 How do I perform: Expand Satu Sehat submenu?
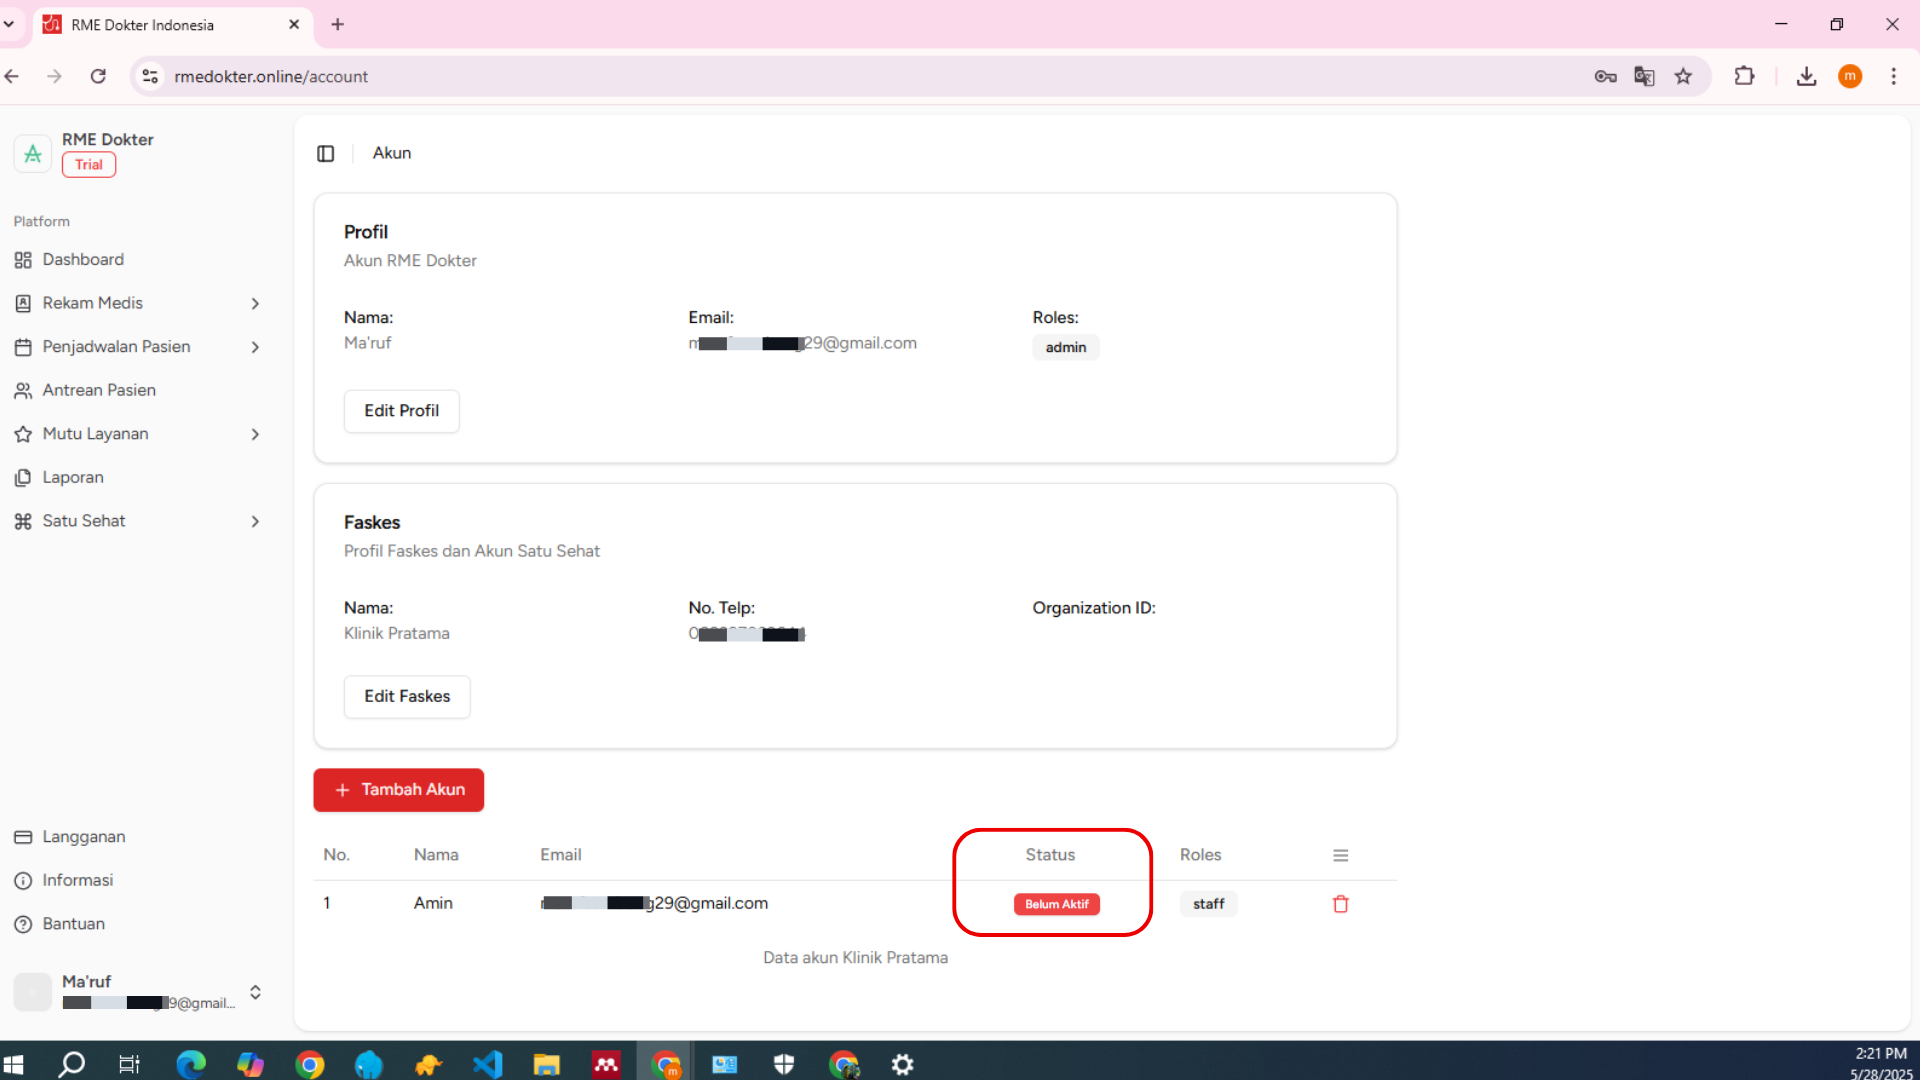pos(255,521)
